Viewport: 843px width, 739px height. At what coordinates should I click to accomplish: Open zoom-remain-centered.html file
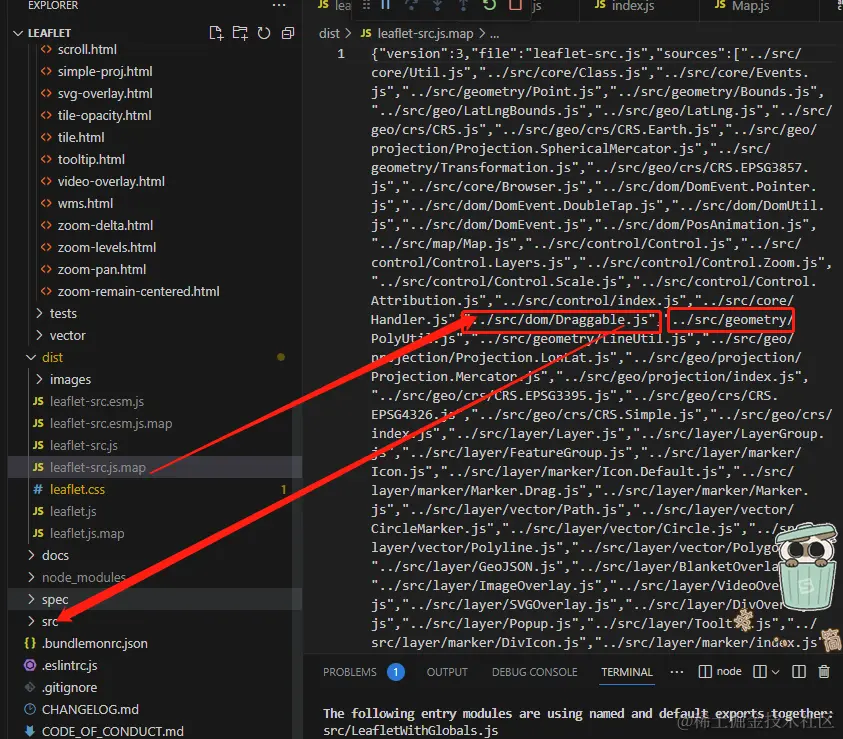(x=138, y=292)
